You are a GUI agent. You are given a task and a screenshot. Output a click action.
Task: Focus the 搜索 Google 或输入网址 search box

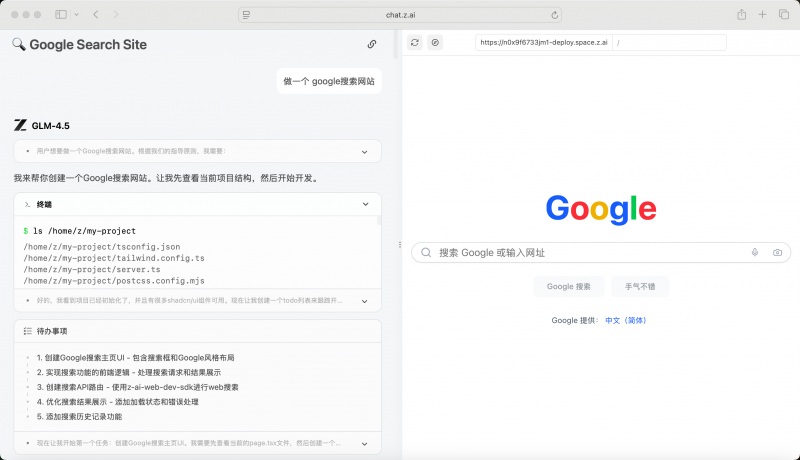[x=601, y=252]
